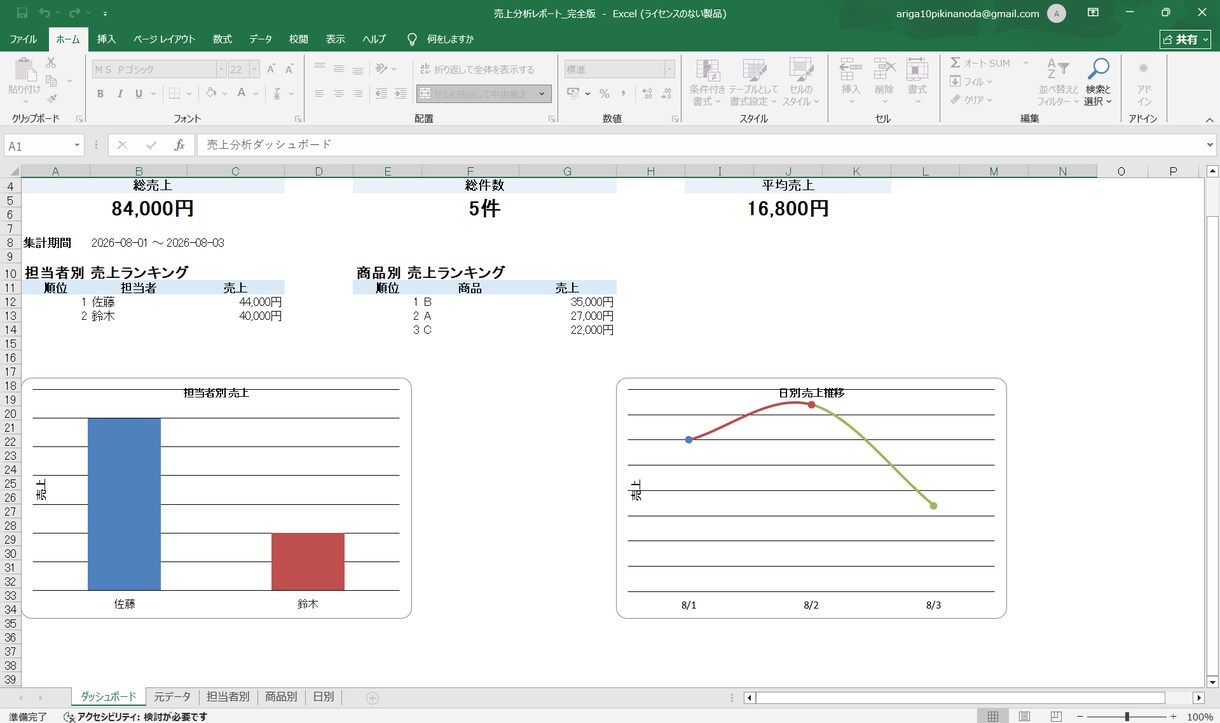The width and height of the screenshot is (1220, 723).
Task: Click the Save icon in title bar
Action: pyautogui.click(x=22, y=13)
